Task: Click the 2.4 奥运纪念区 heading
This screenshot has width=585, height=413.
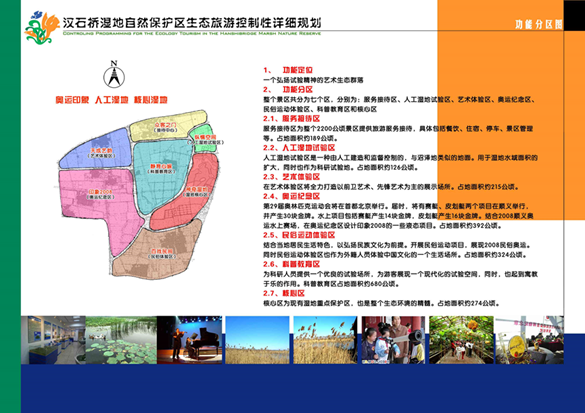Action: click(x=292, y=196)
